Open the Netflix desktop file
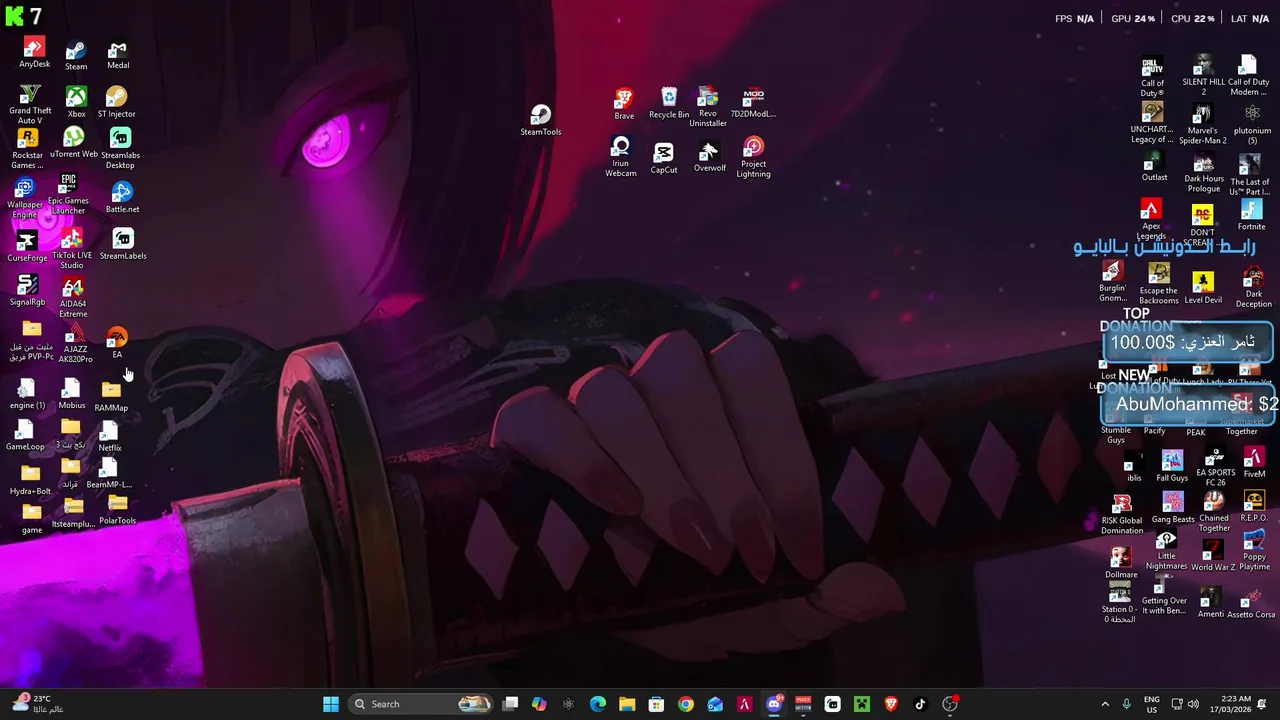This screenshot has height=720, width=1280. click(x=110, y=437)
